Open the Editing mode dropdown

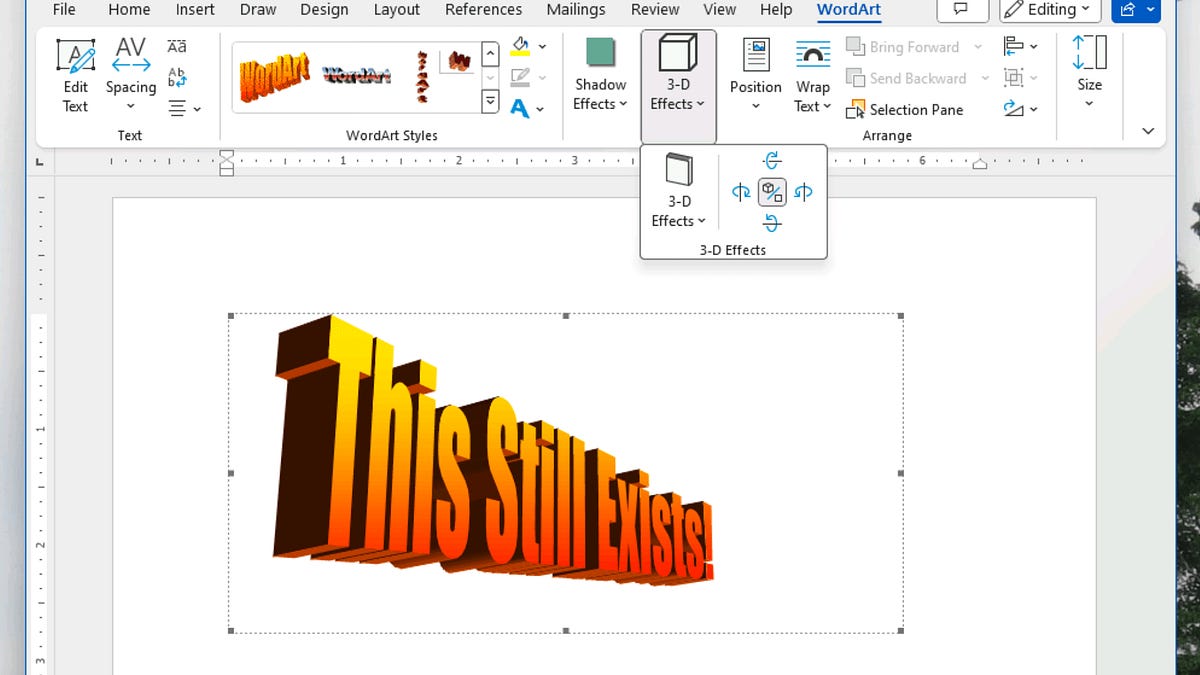tap(1050, 10)
